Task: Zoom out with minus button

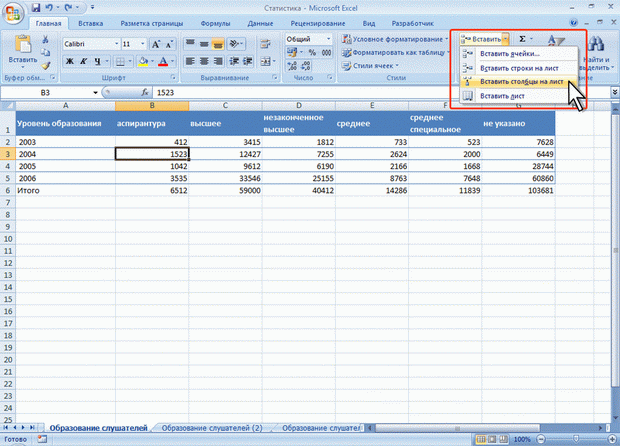Action: 541,439
